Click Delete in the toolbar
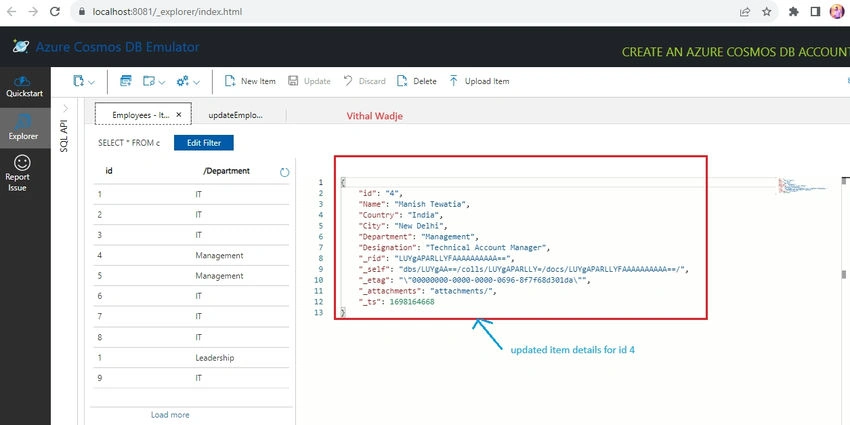 coord(416,81)
